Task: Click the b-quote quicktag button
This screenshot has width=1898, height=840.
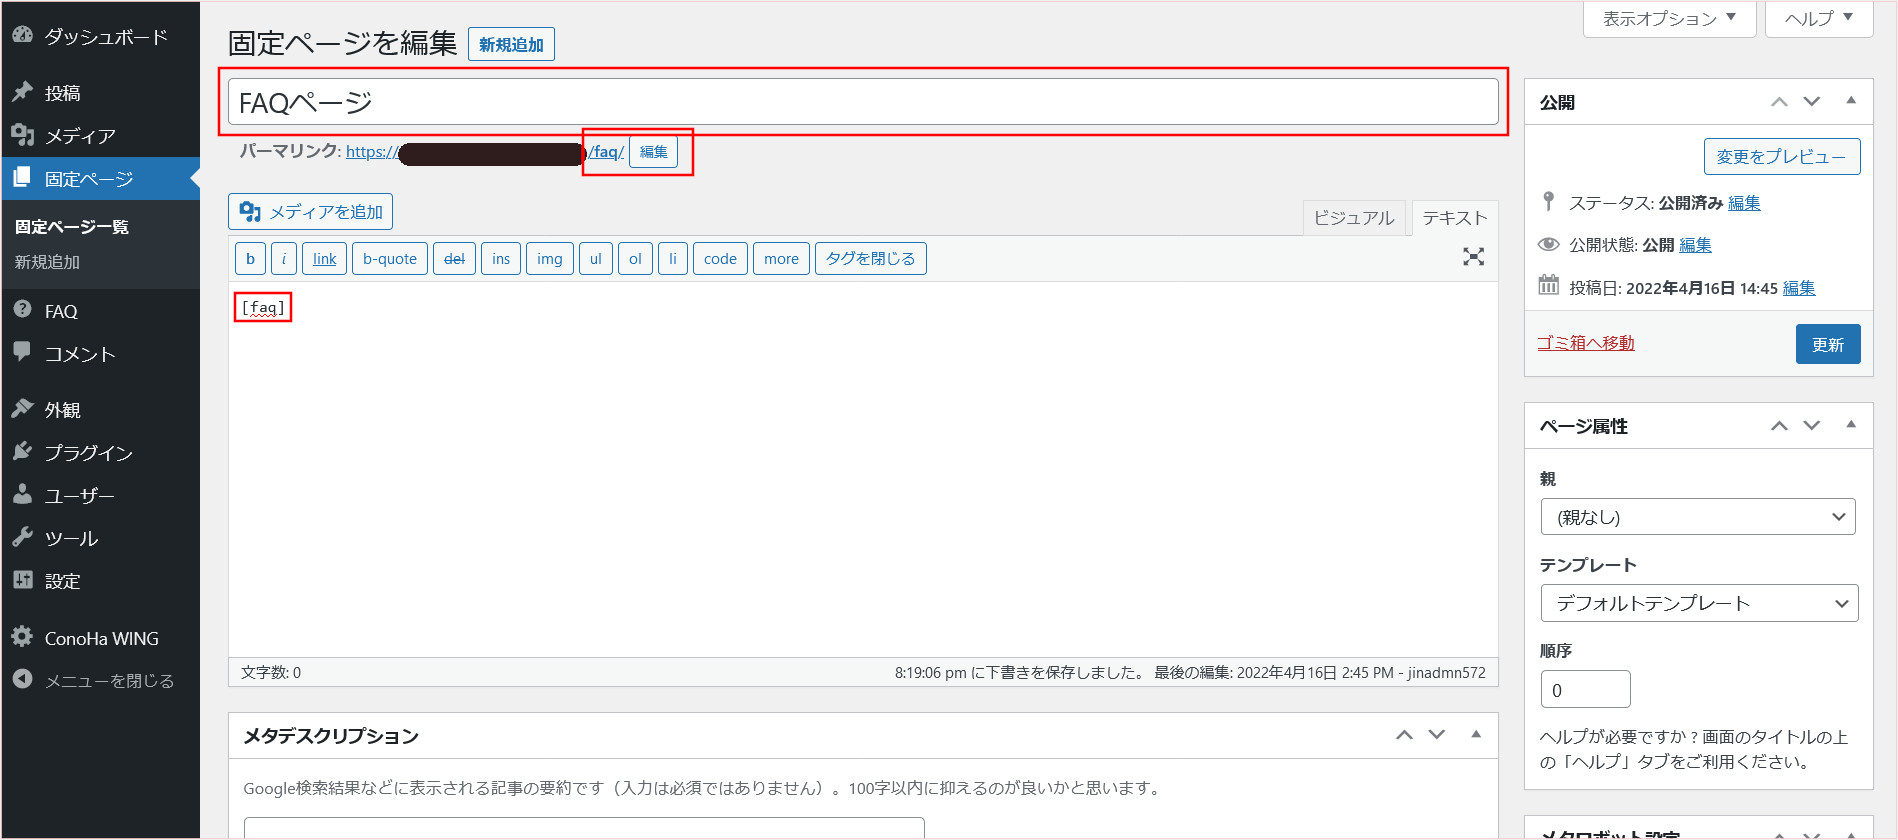Action: pyautogui.click(x=389, y=259)
